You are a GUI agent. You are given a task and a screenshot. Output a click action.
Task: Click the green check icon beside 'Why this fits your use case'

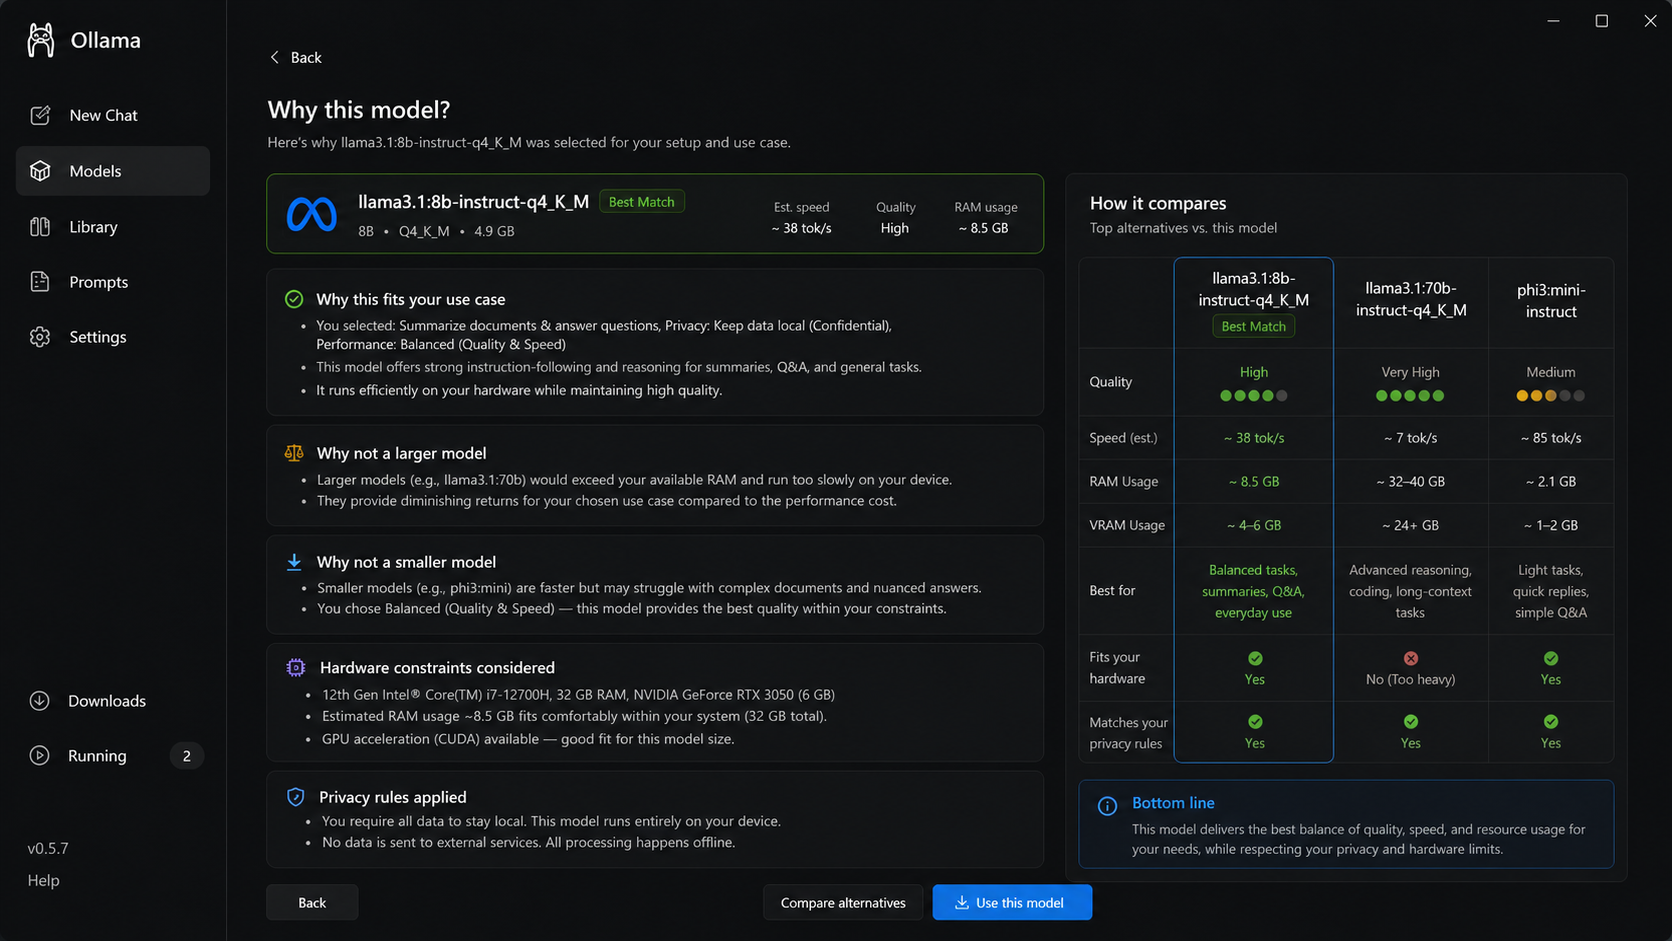coord(294,299)
